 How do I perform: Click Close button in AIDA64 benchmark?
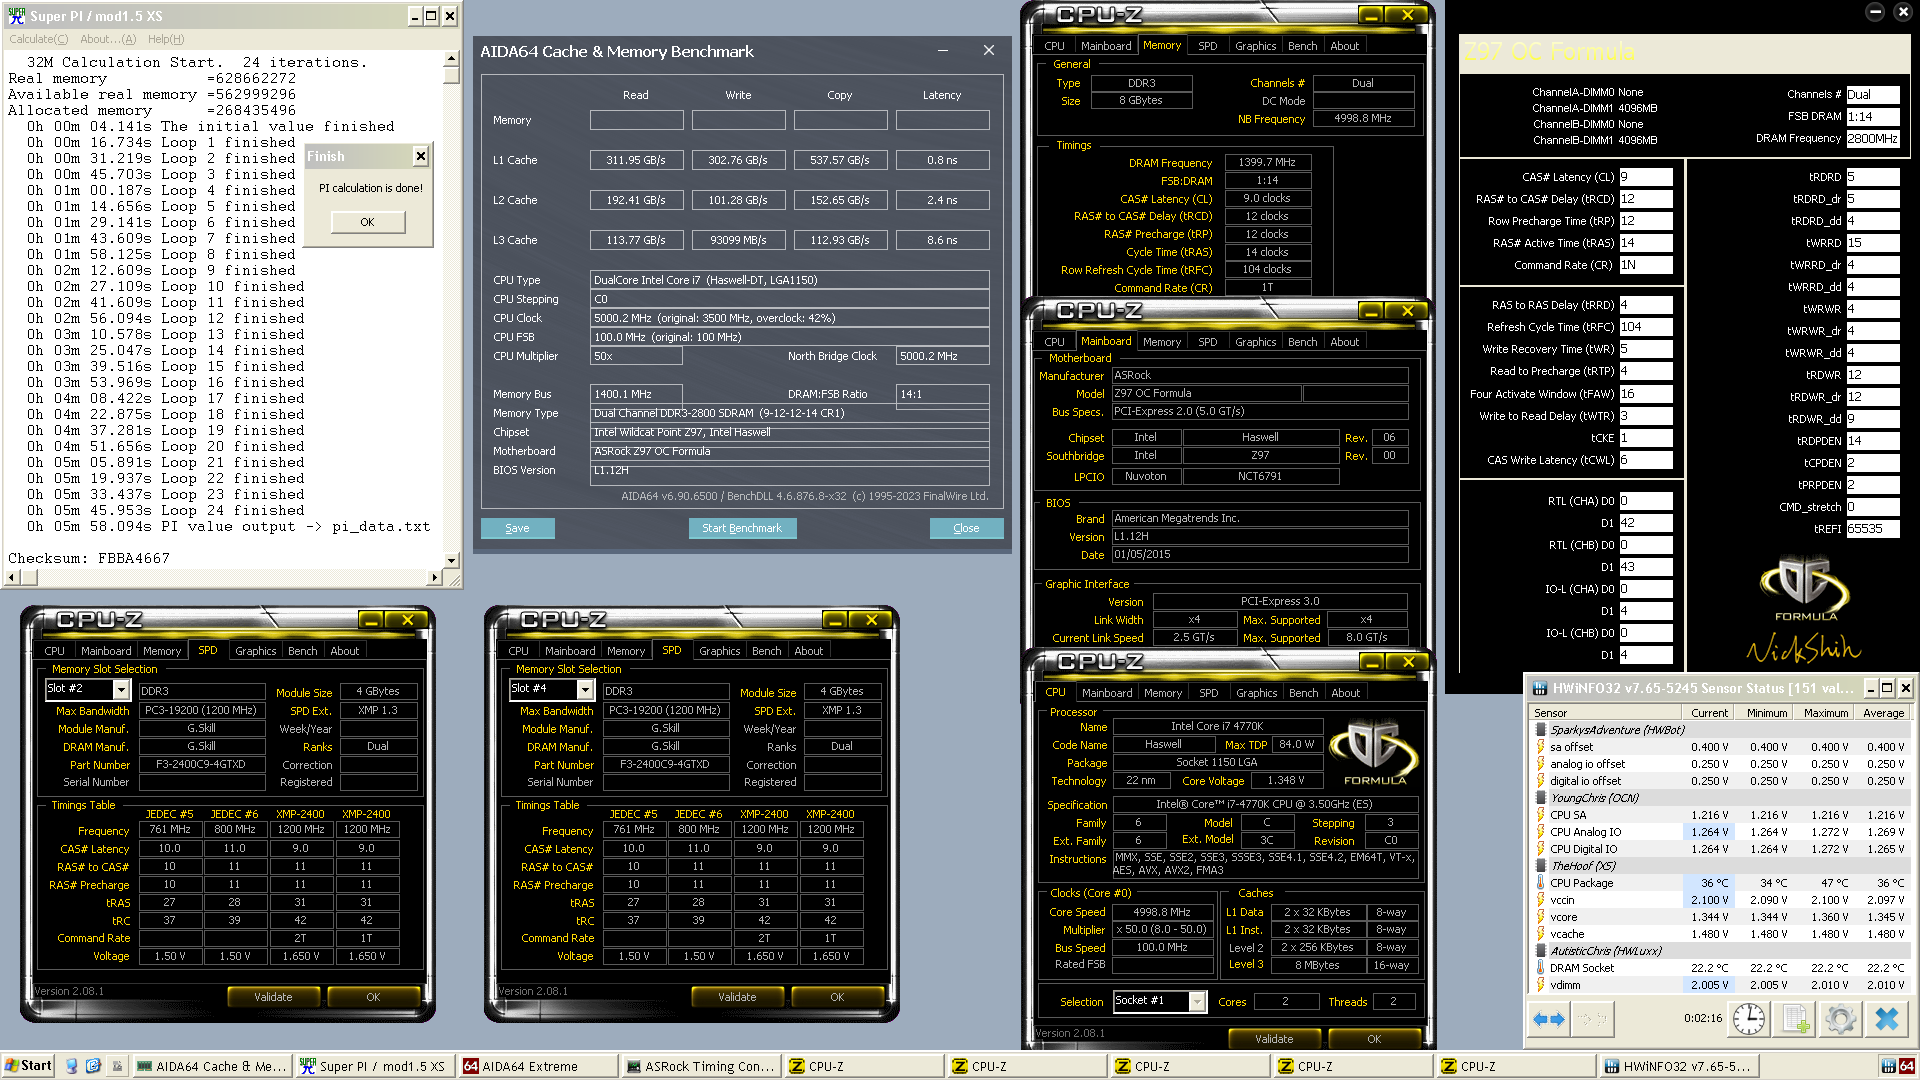click(966, 528)
